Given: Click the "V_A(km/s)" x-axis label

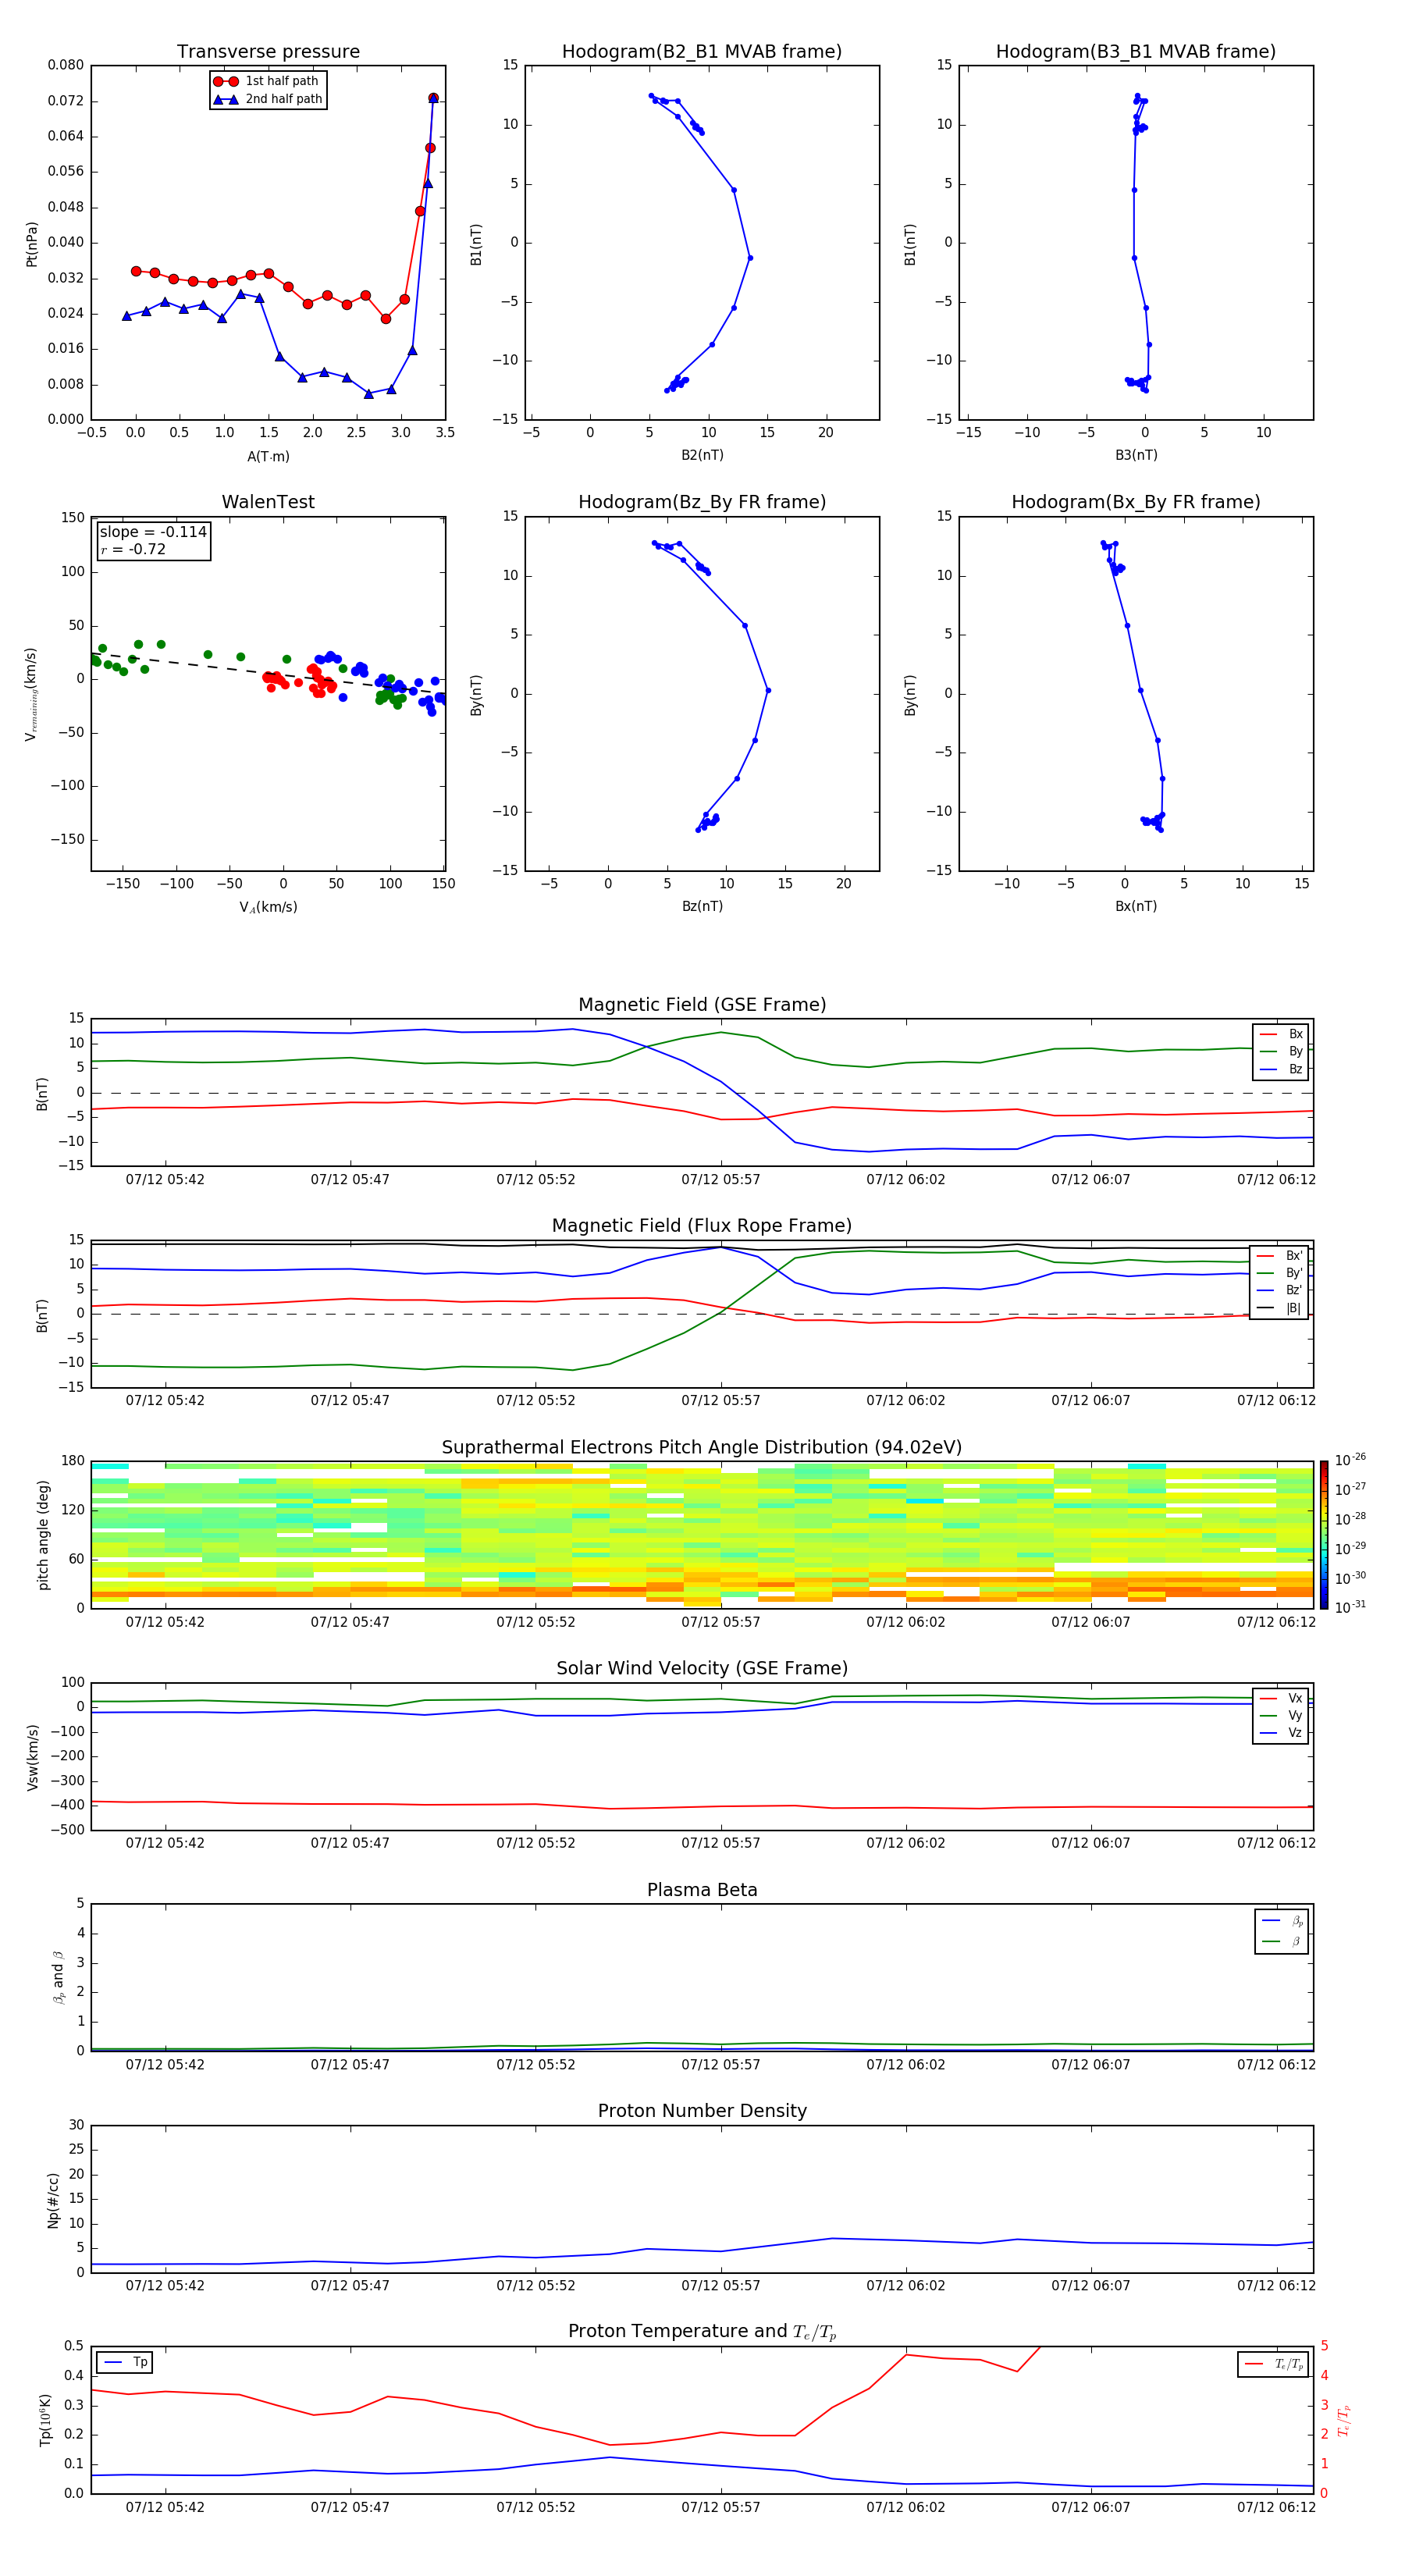Looking at the screenshot, I should (x=268, y=907).
